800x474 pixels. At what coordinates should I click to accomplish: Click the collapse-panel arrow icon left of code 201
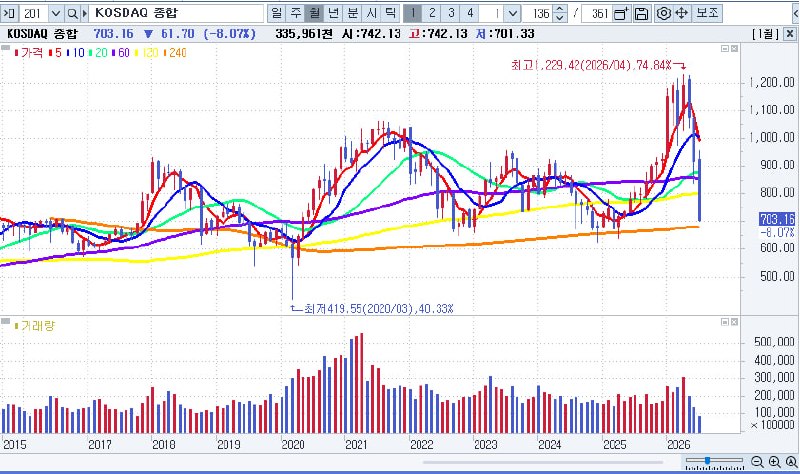pyautogui.click(x=9, y=13)
